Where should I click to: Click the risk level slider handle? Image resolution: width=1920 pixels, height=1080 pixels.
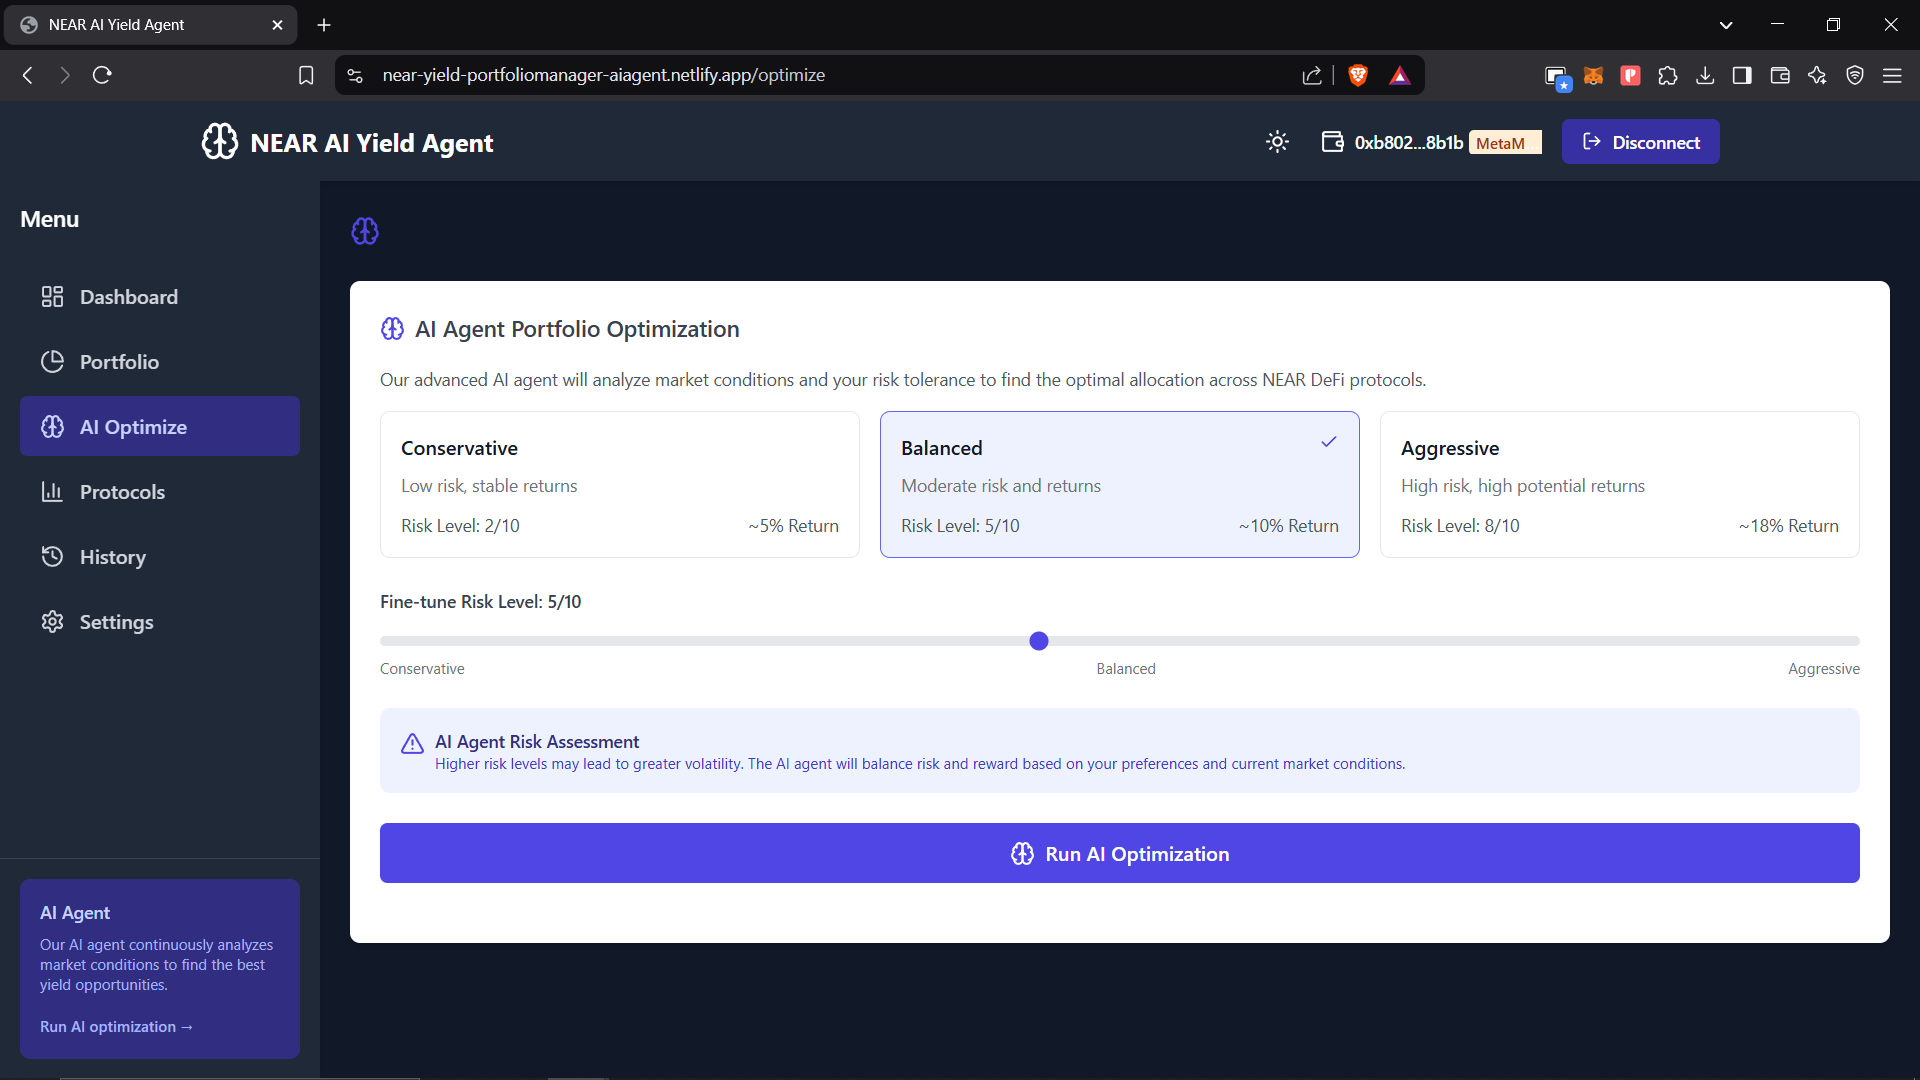(1039, 641)
